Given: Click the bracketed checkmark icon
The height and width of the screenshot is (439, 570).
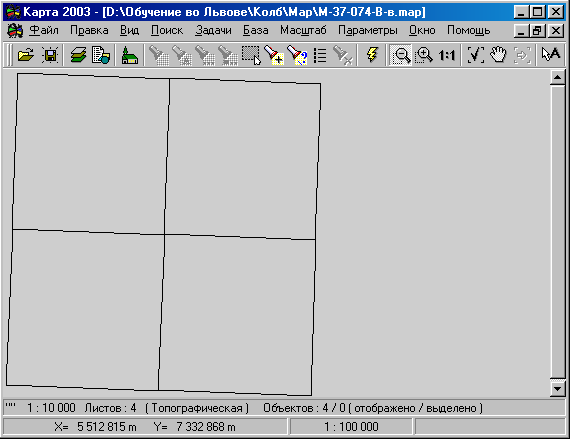Looking at the screenshot, I should 475,55.
